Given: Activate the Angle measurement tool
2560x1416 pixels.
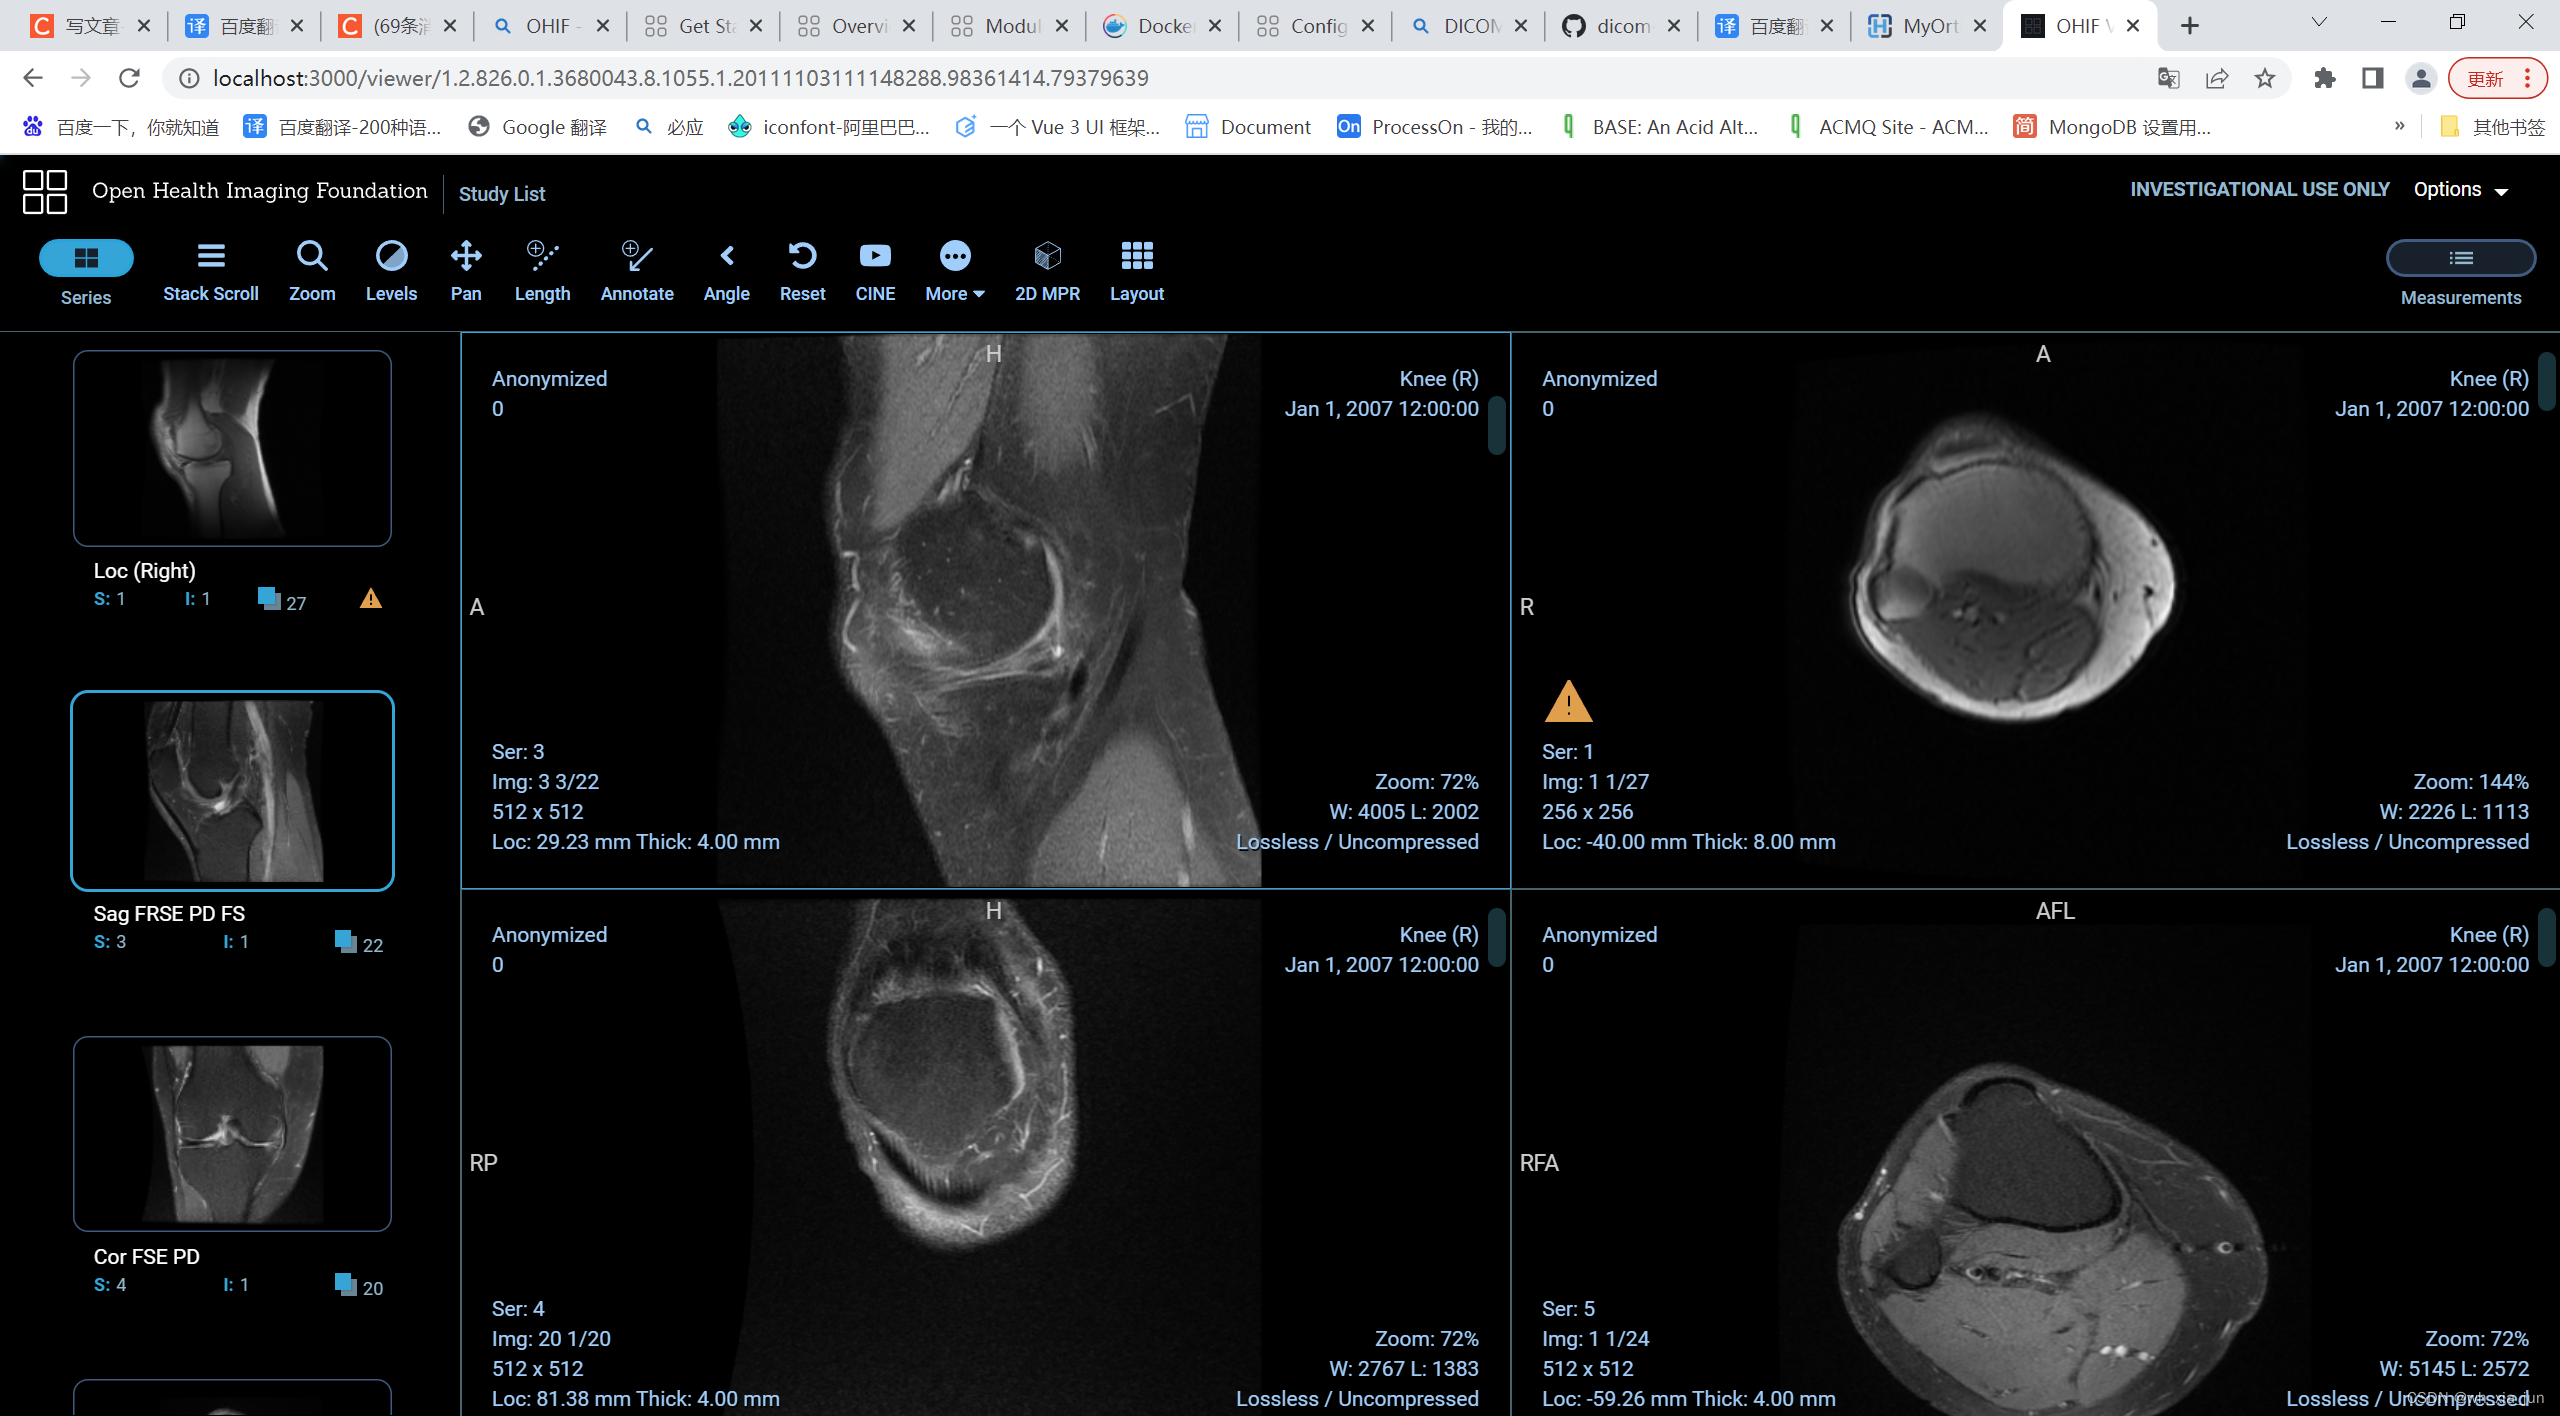Looking at the screenshot, I should (726, 269).
